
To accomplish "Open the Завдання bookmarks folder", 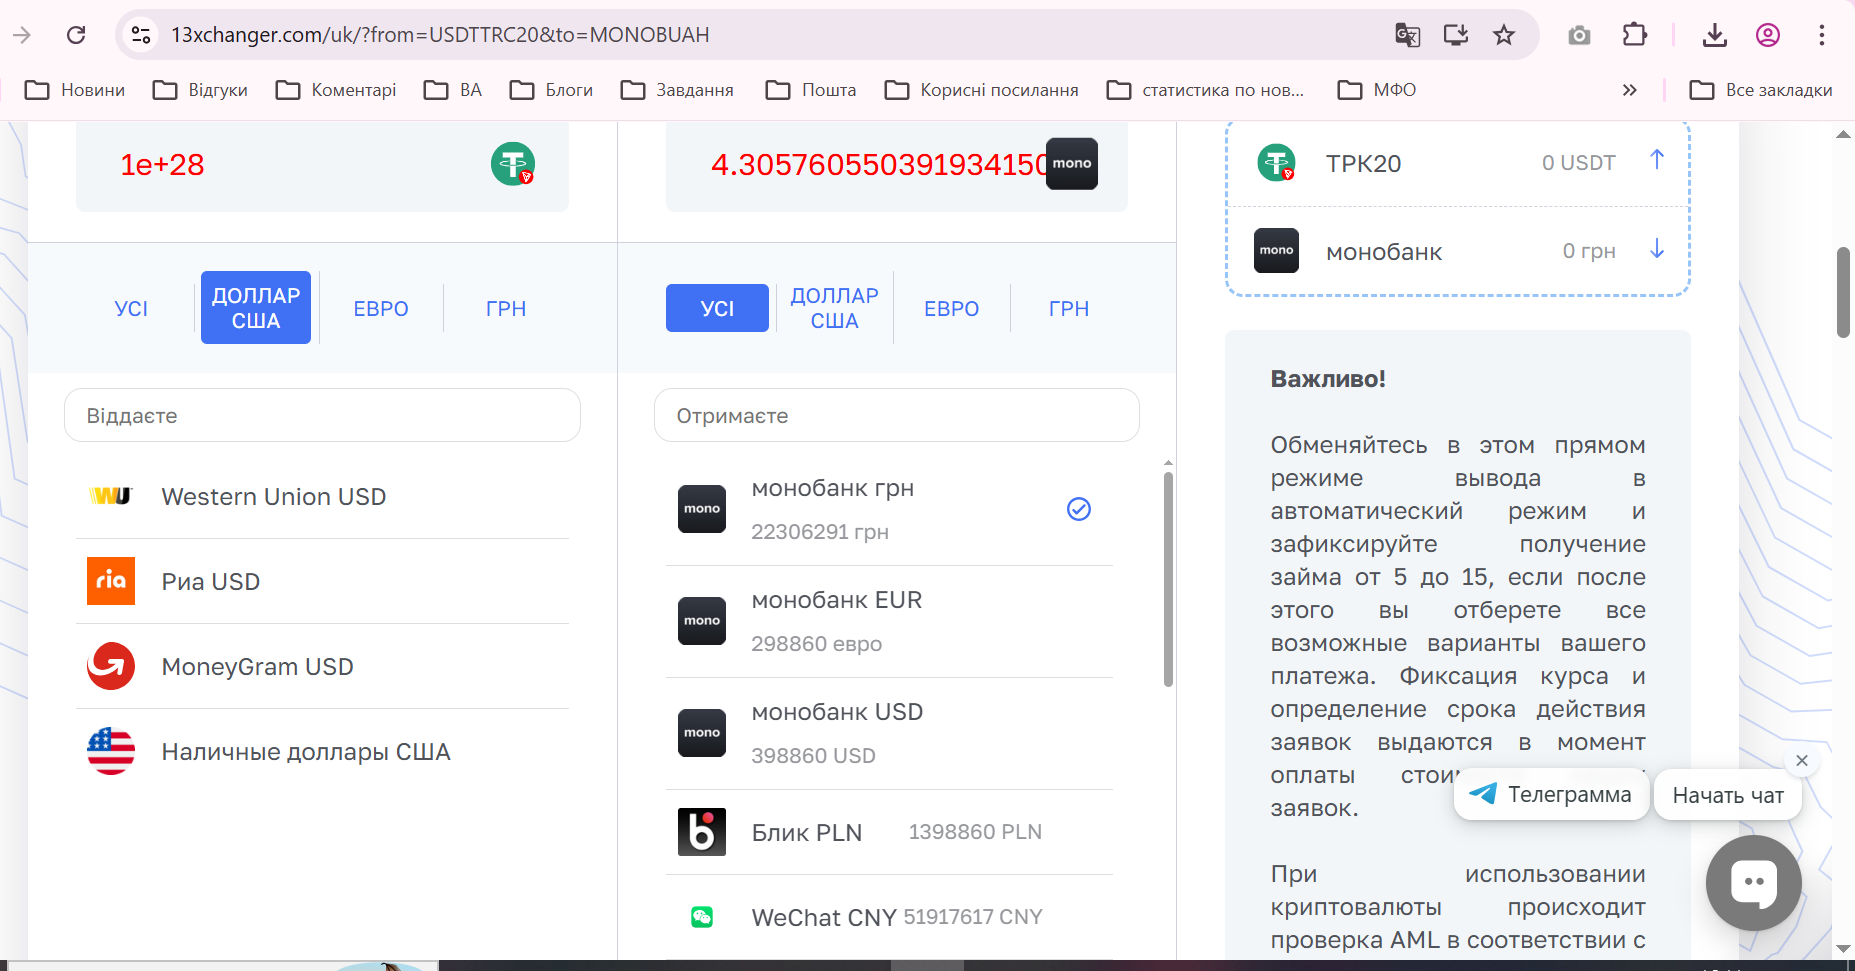I will [x=677, y=90].
